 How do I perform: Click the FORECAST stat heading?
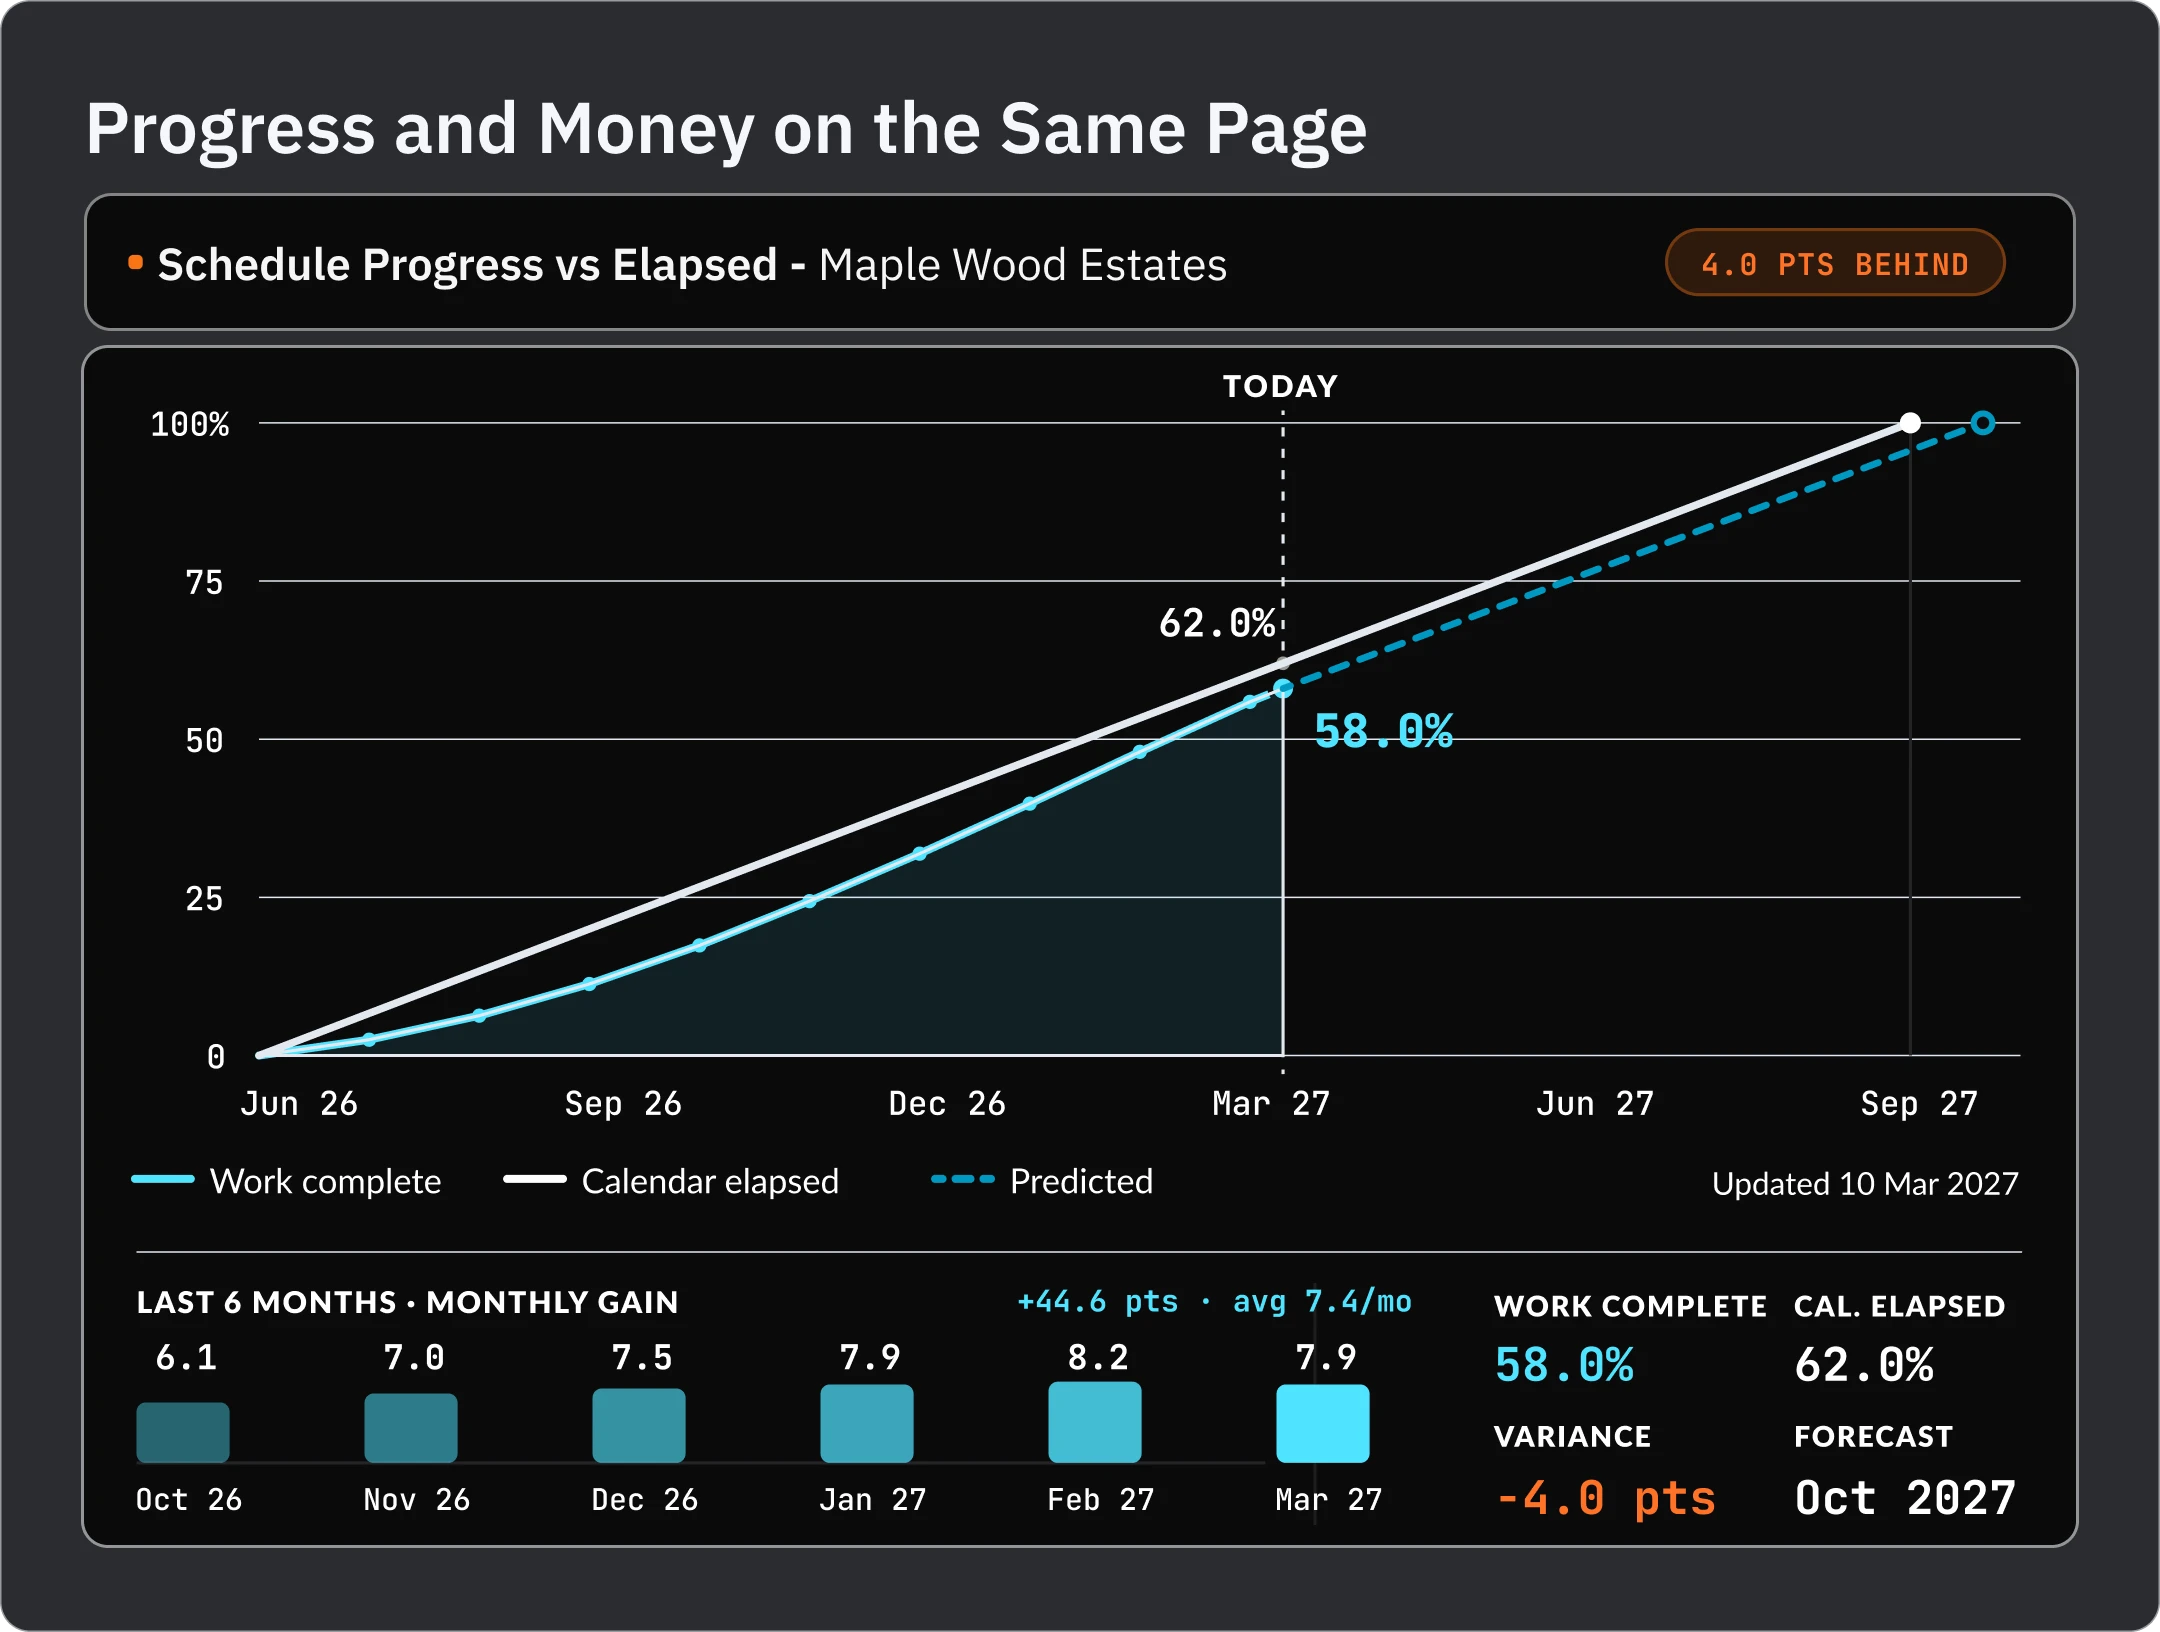1873,1437
